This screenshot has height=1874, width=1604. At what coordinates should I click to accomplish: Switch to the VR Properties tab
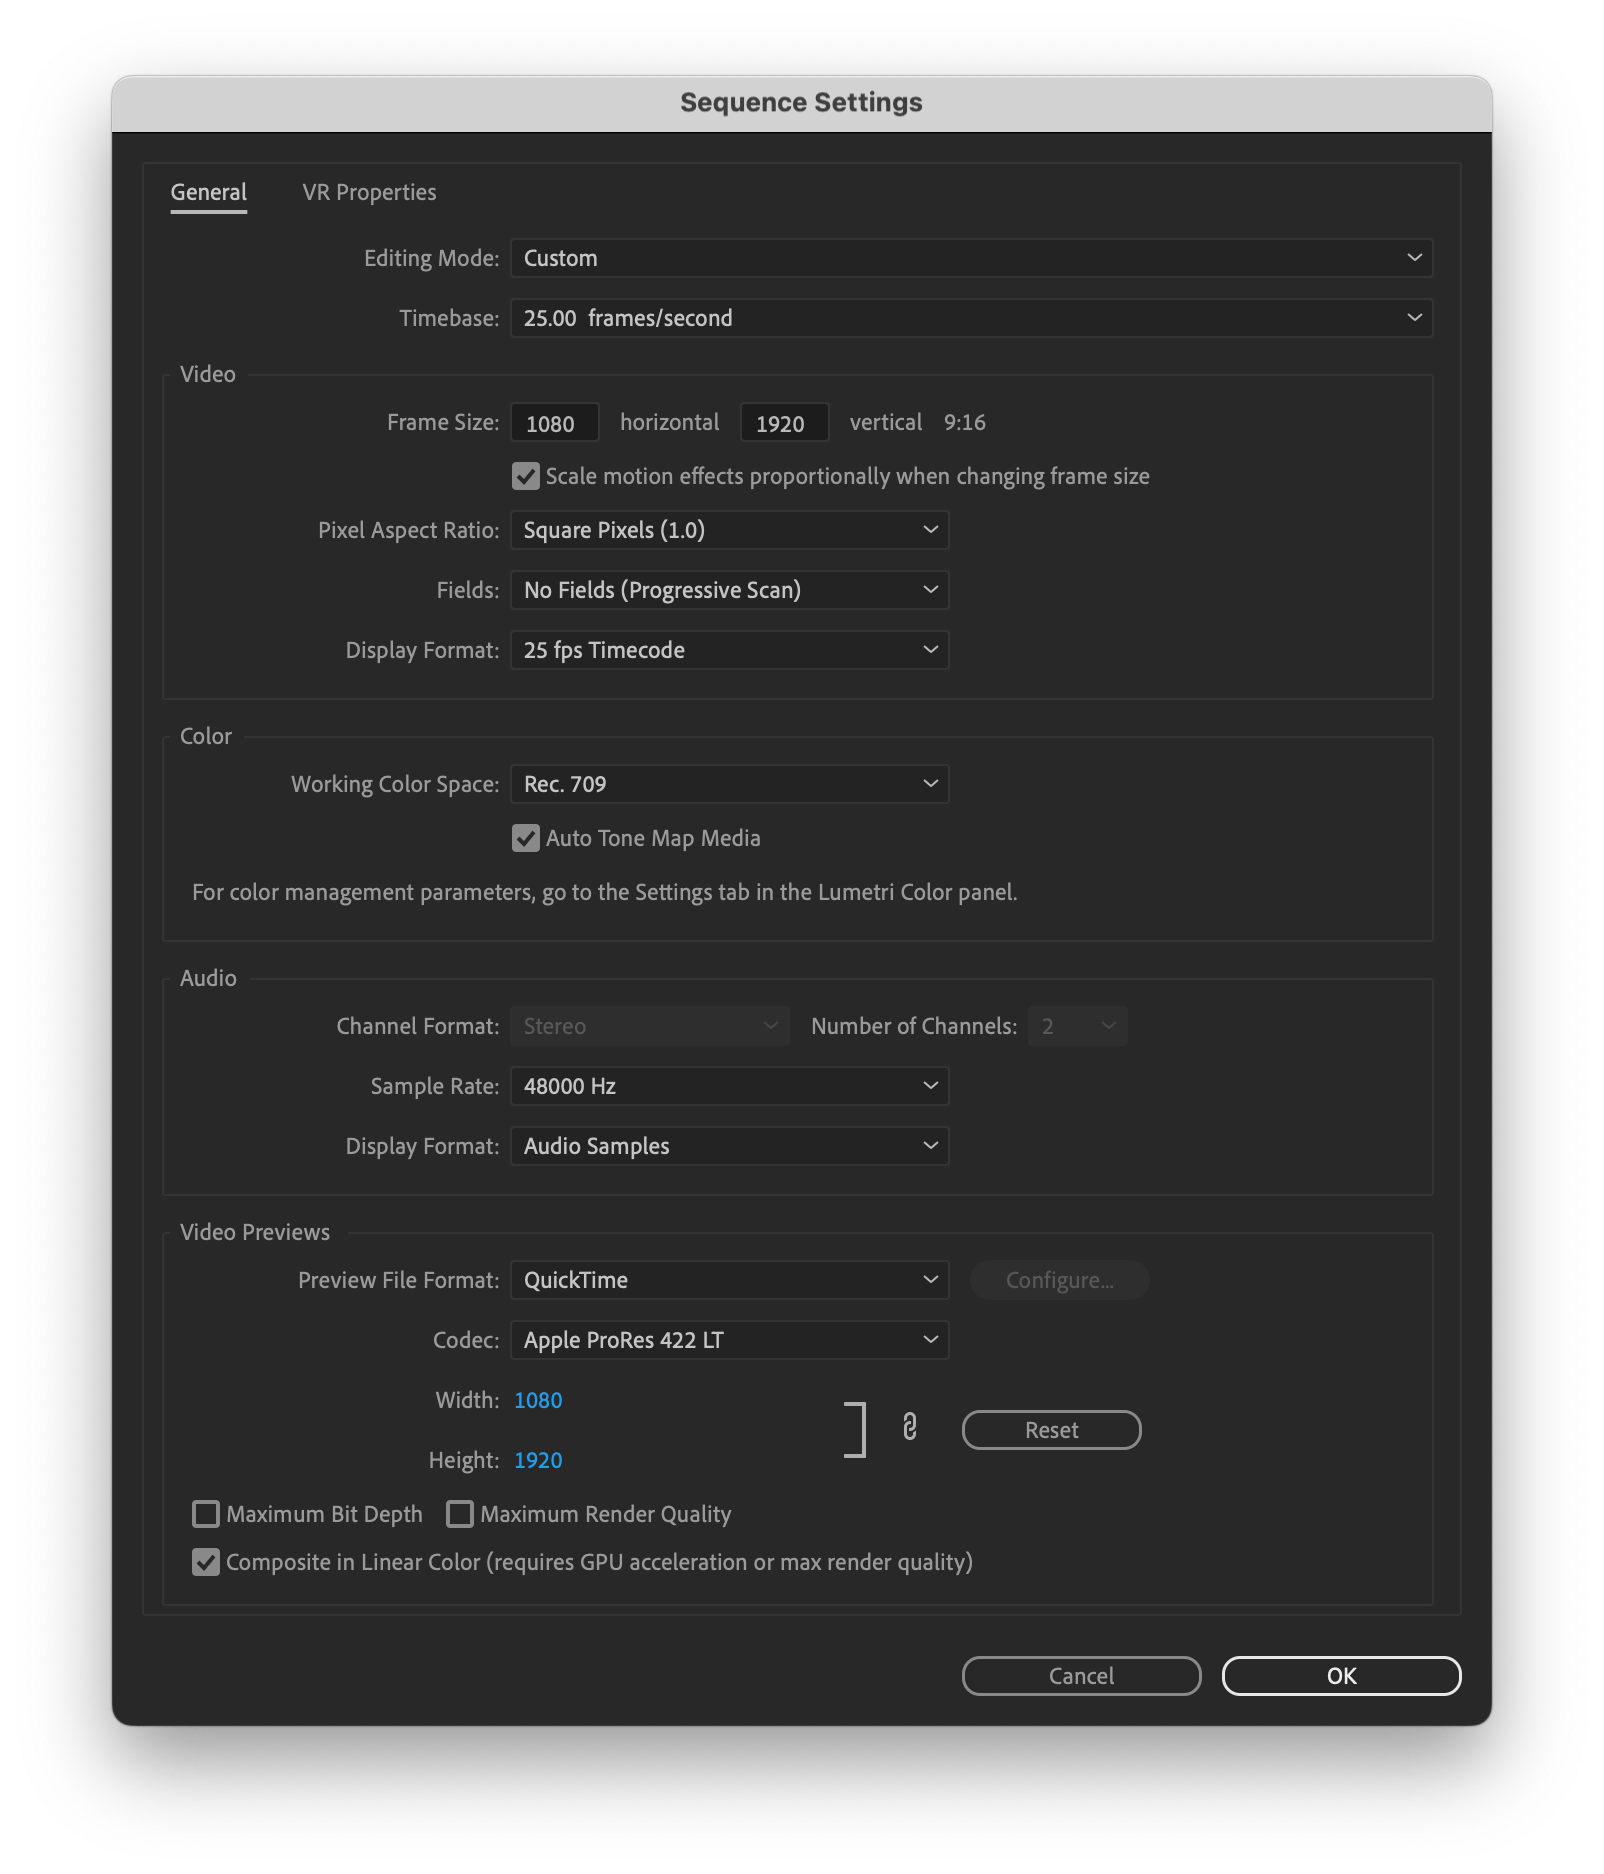click(x=369, y=192)
